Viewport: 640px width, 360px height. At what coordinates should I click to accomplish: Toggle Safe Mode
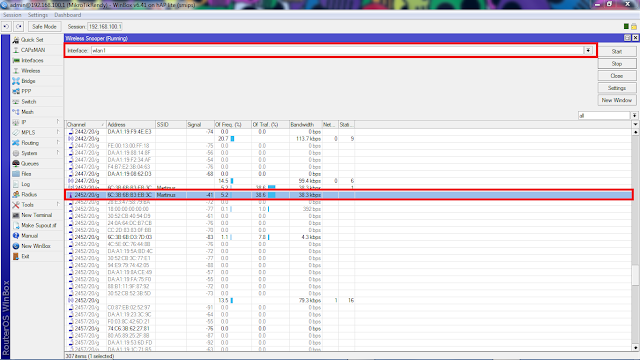click(x=44, y=27)
